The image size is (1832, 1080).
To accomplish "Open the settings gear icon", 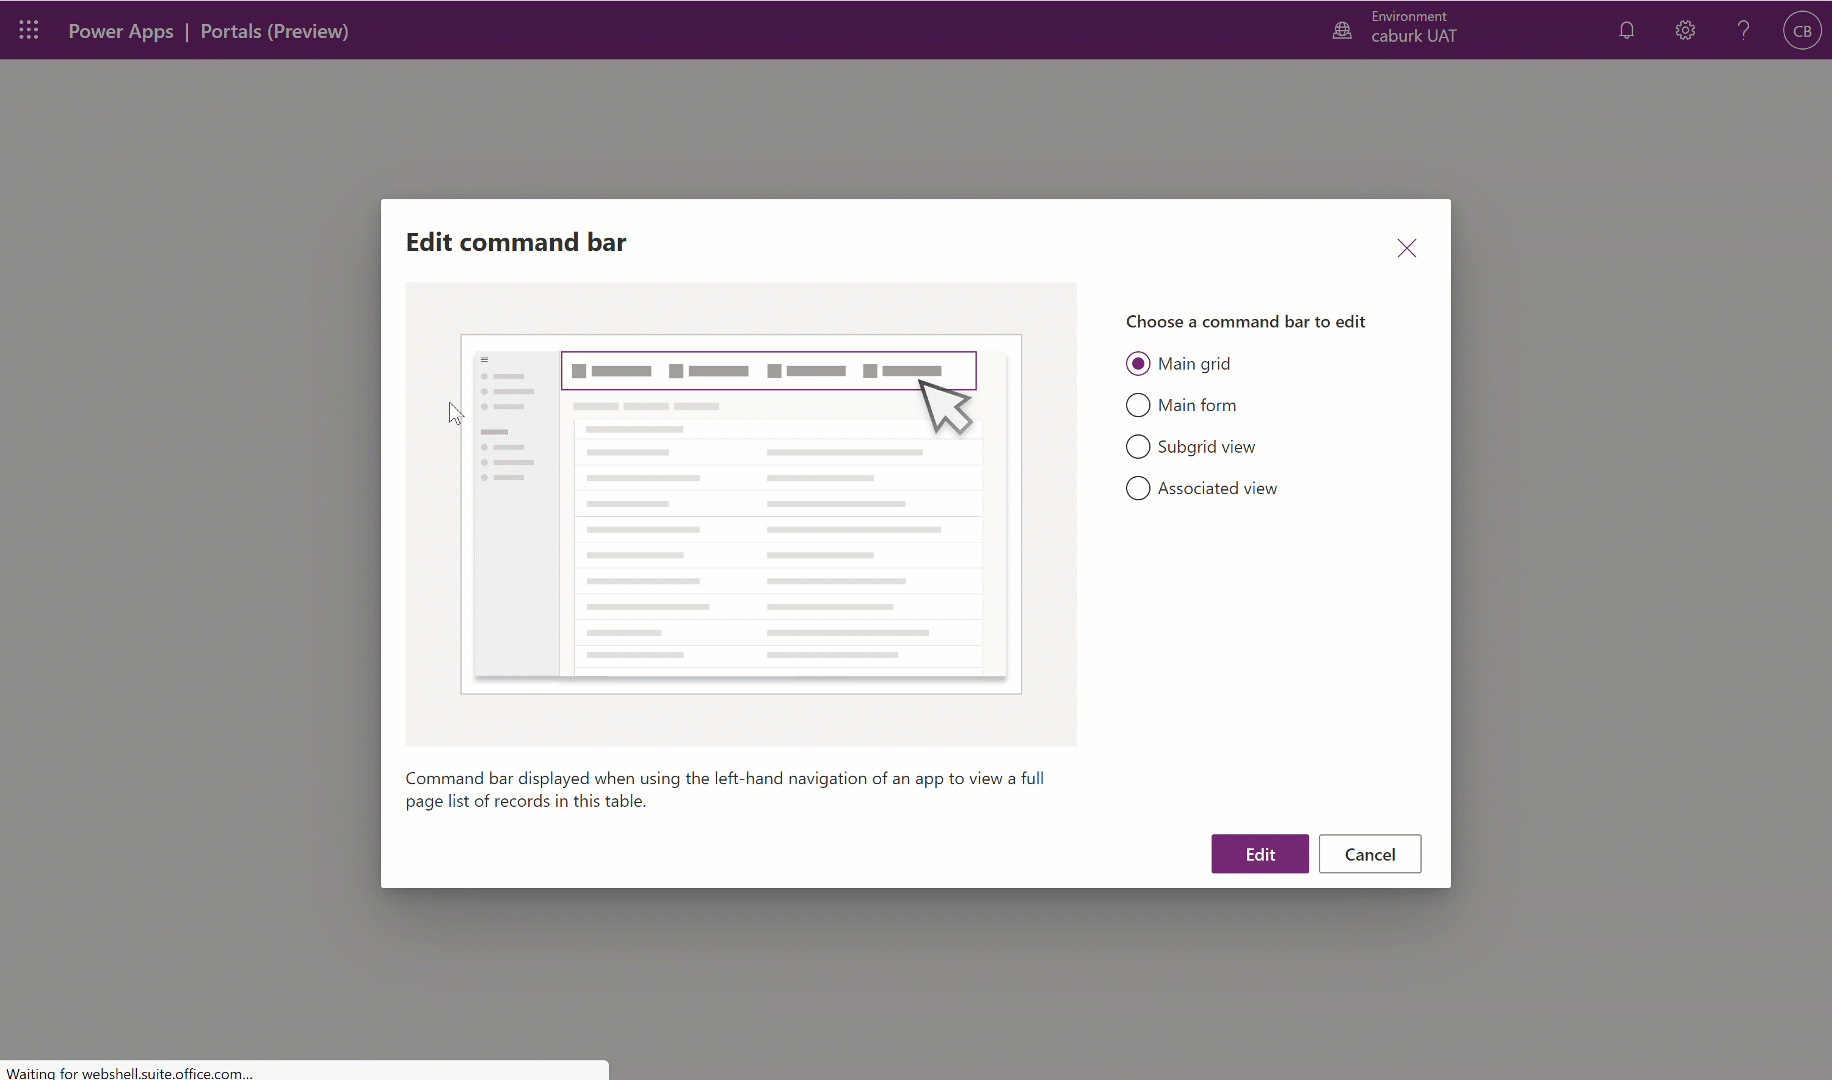I will 1684,30.
